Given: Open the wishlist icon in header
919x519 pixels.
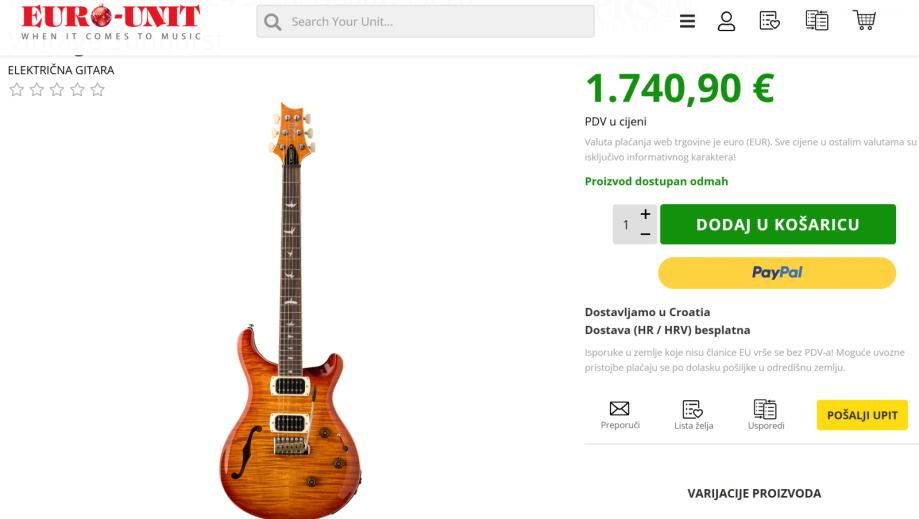Looking at the screenshot, I should click(769, 21).
